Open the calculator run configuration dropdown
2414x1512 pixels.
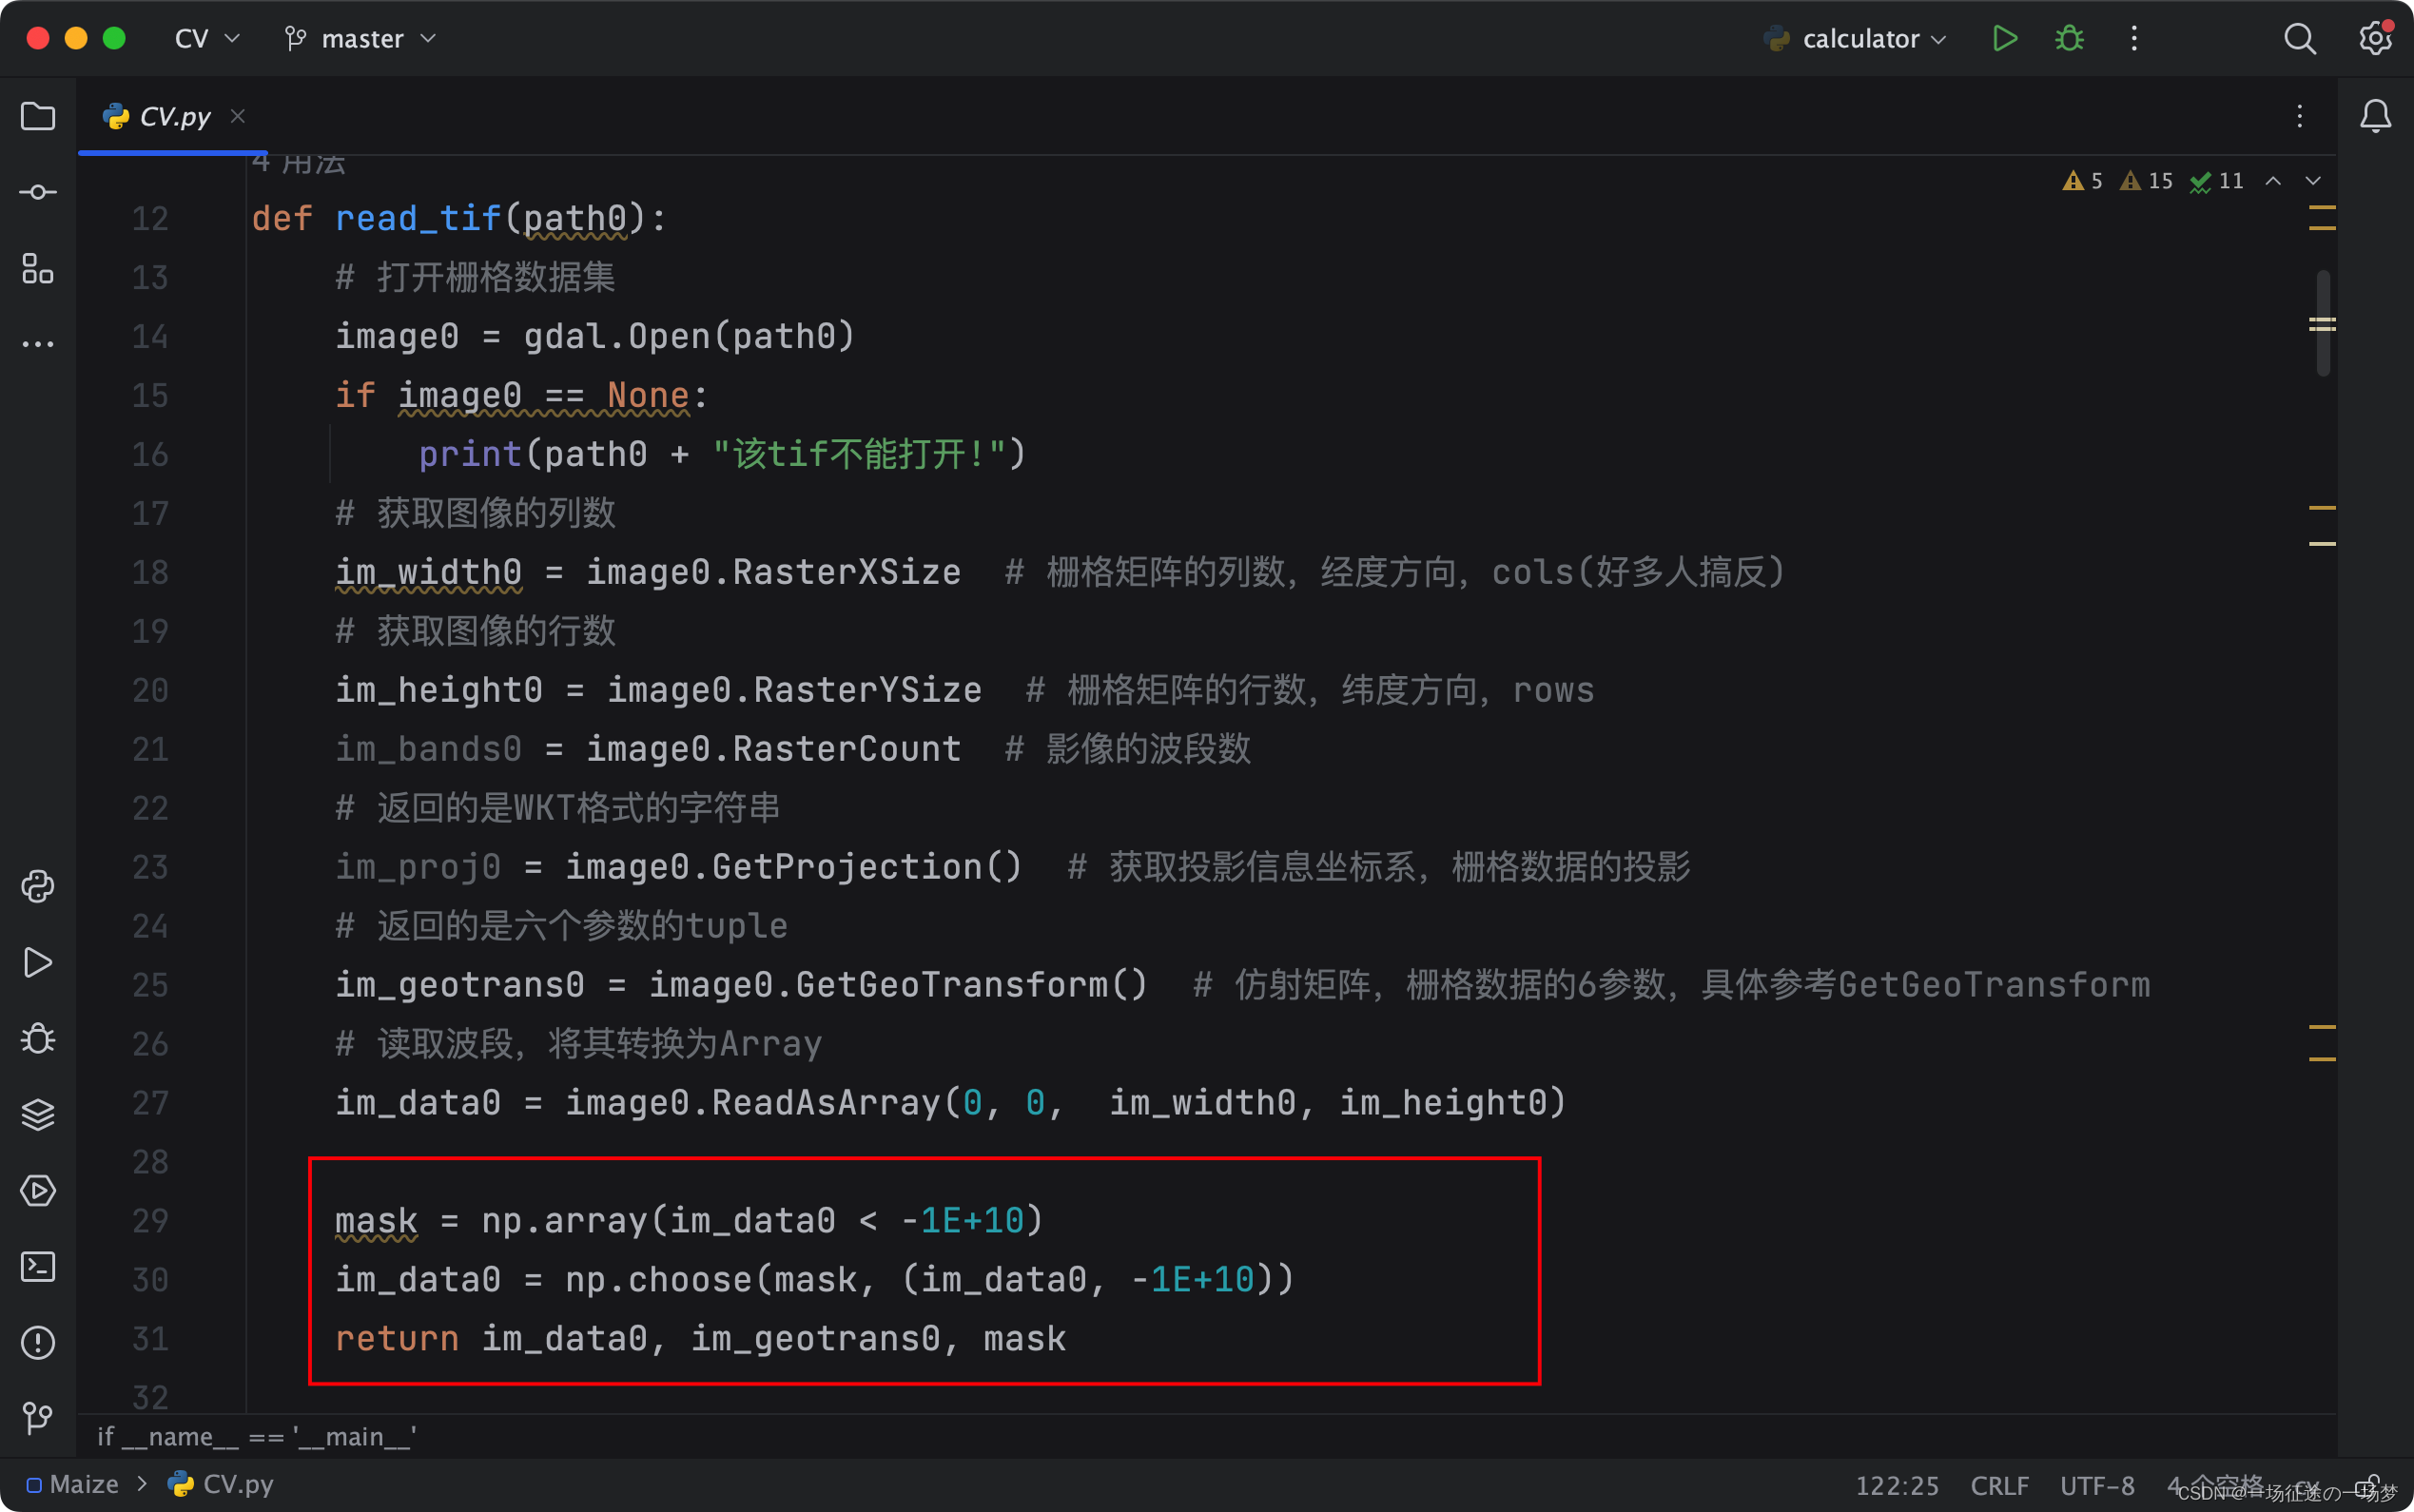click(x=1855, y=38)
